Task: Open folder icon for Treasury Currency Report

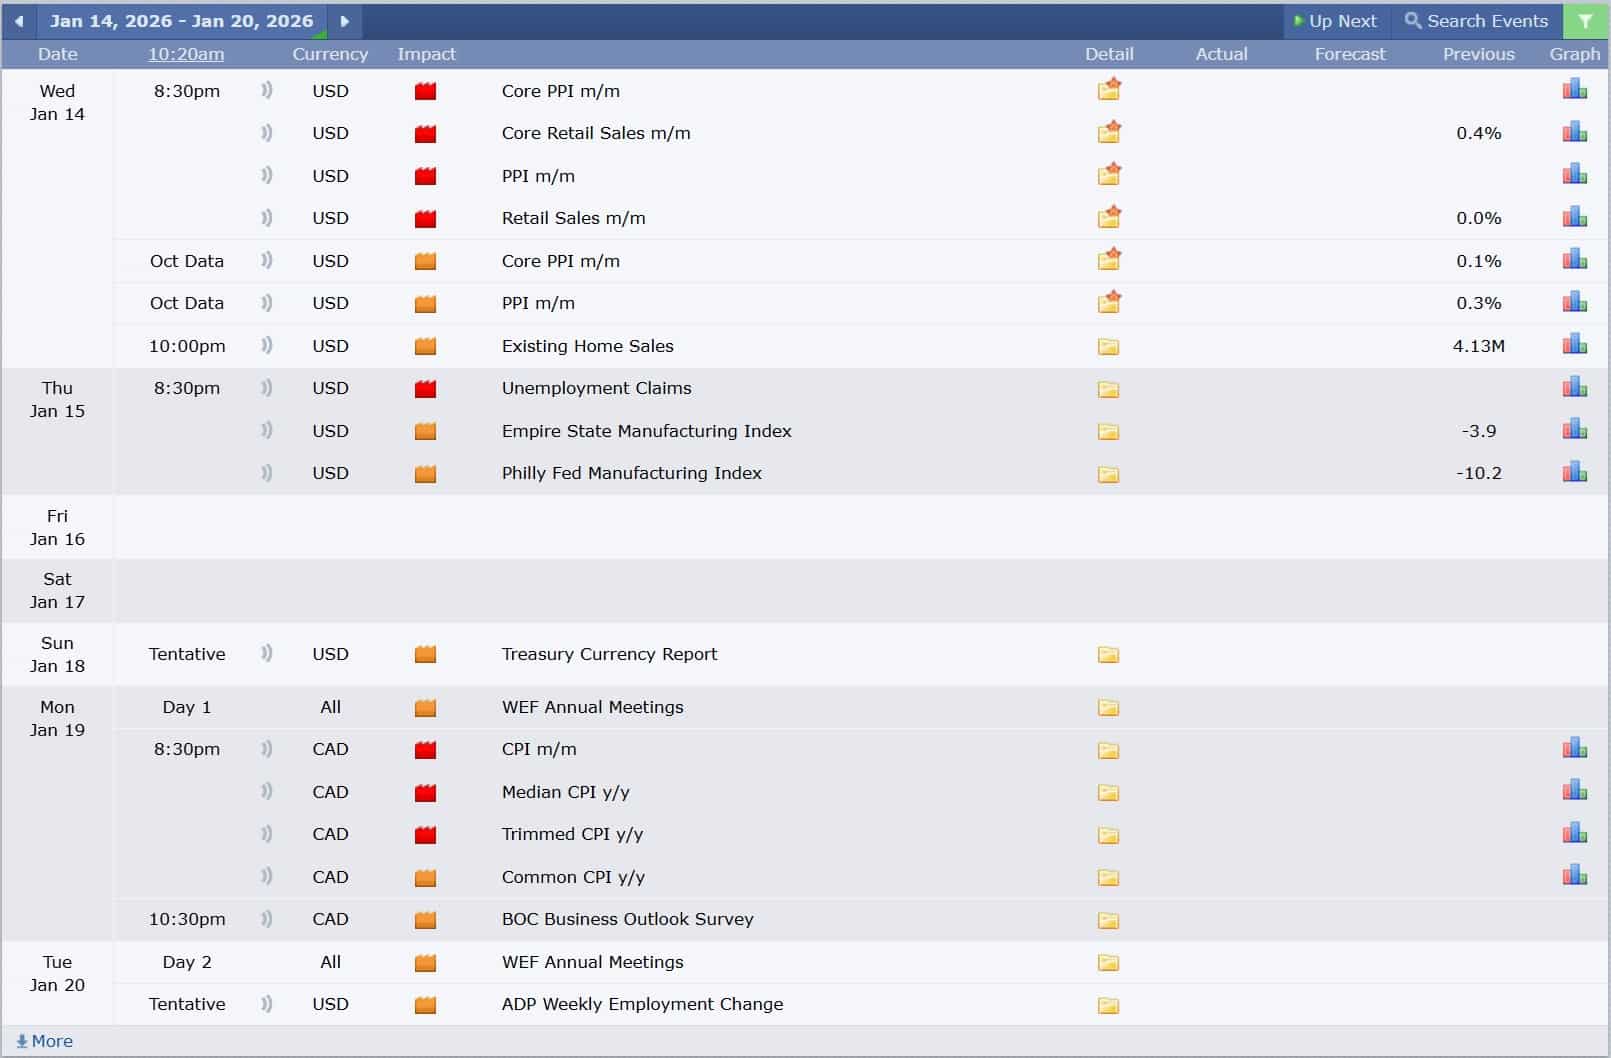Action: coord(1108,655)
